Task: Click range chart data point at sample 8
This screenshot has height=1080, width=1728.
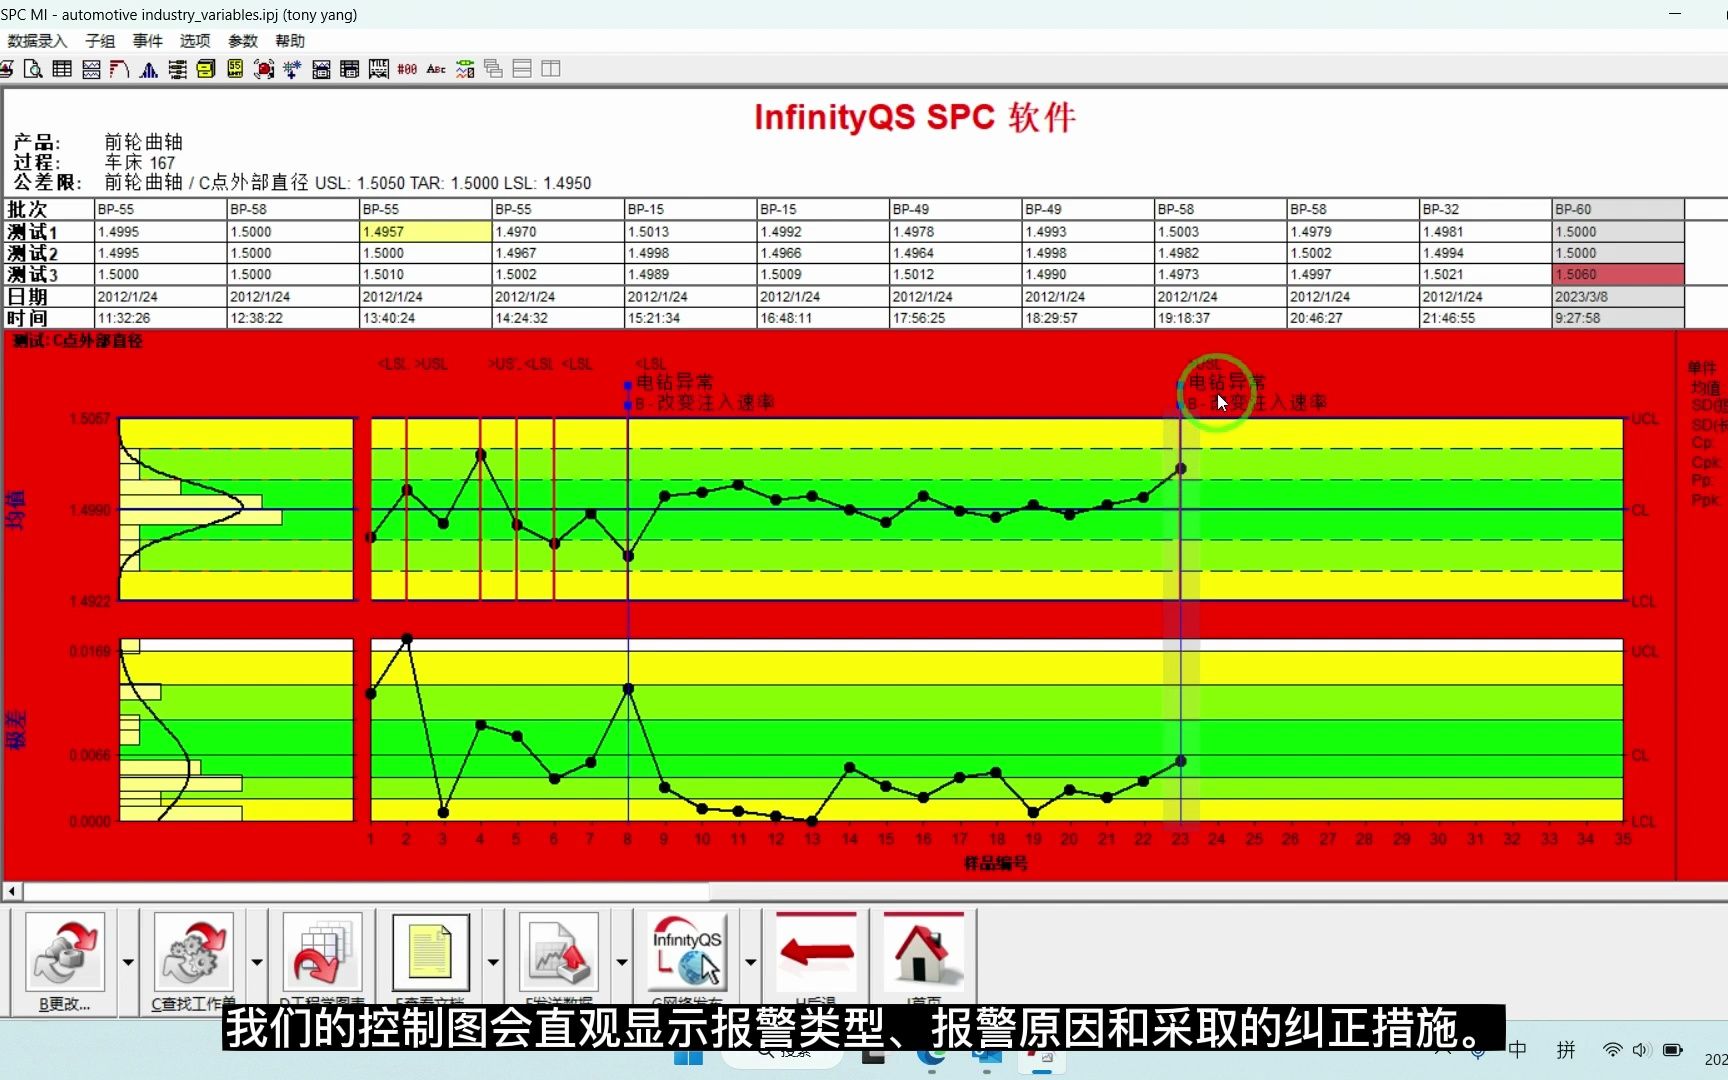Action: coord(629,689)
